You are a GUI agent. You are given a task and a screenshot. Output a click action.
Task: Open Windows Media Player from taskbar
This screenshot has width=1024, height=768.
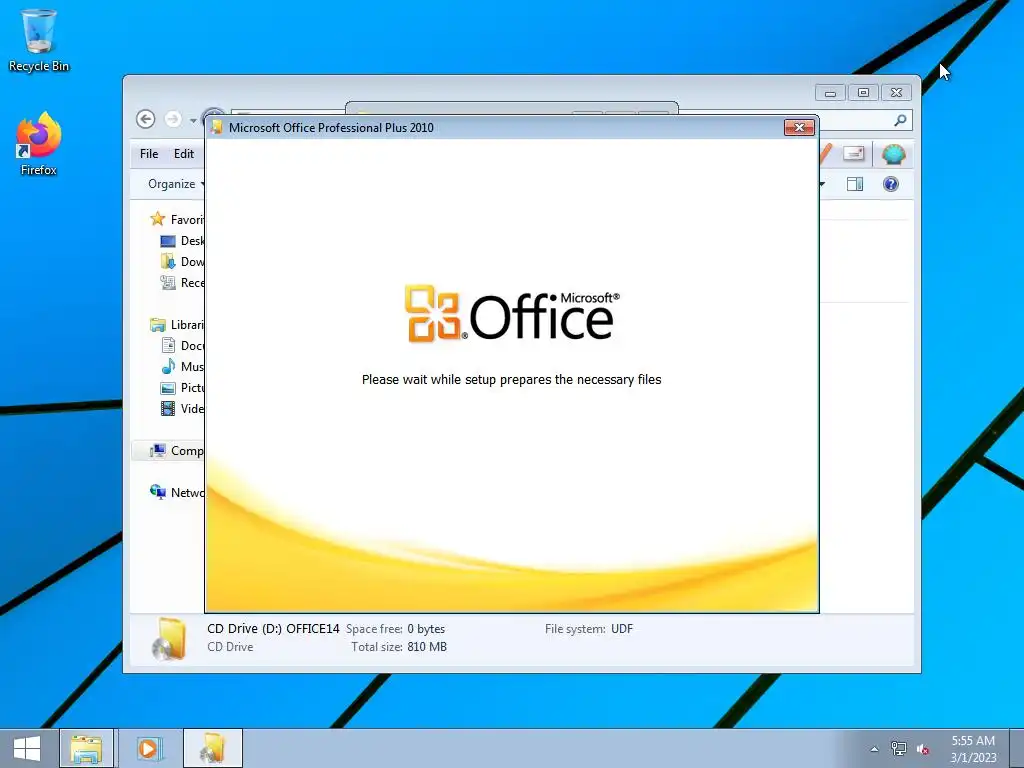click(x=149, y=748)
